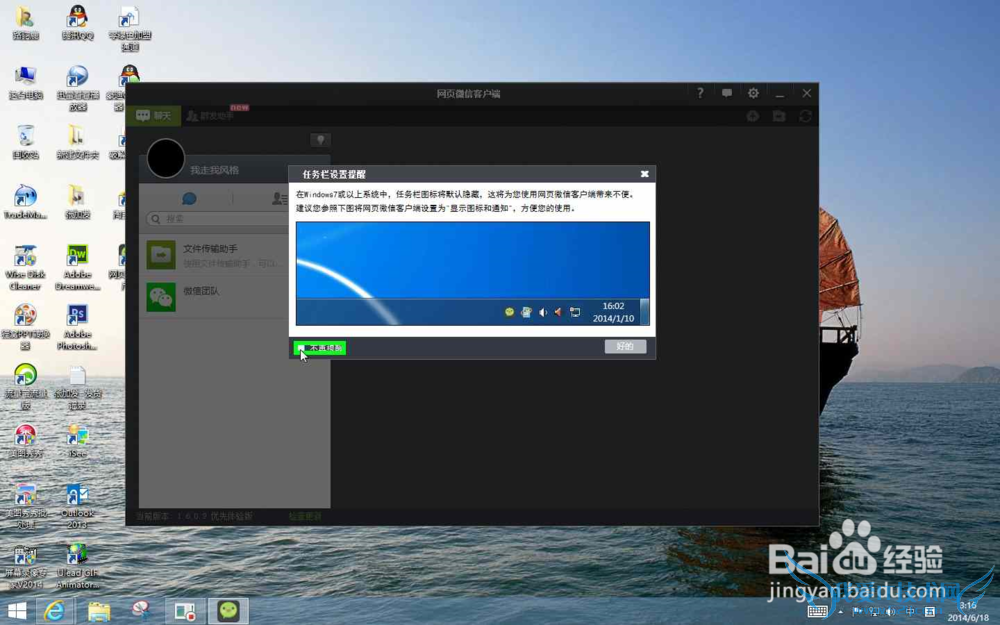
Task: Click the profile avatar circle
Action: tap(166, 158)
